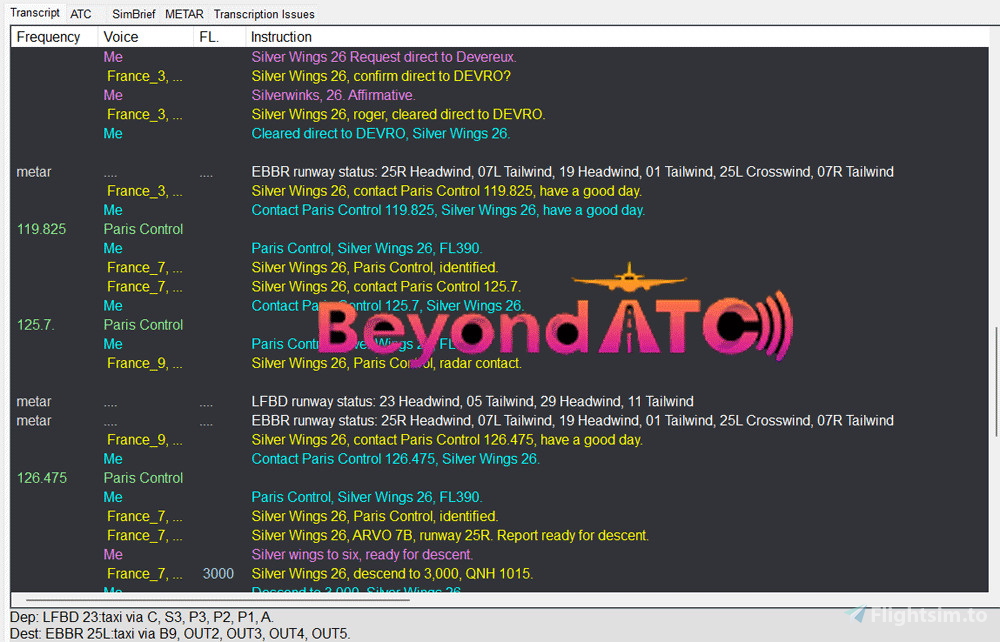Viewport: 1000px width, 642px height.
Task: View the METAR tab
Action: click(183, 14)
